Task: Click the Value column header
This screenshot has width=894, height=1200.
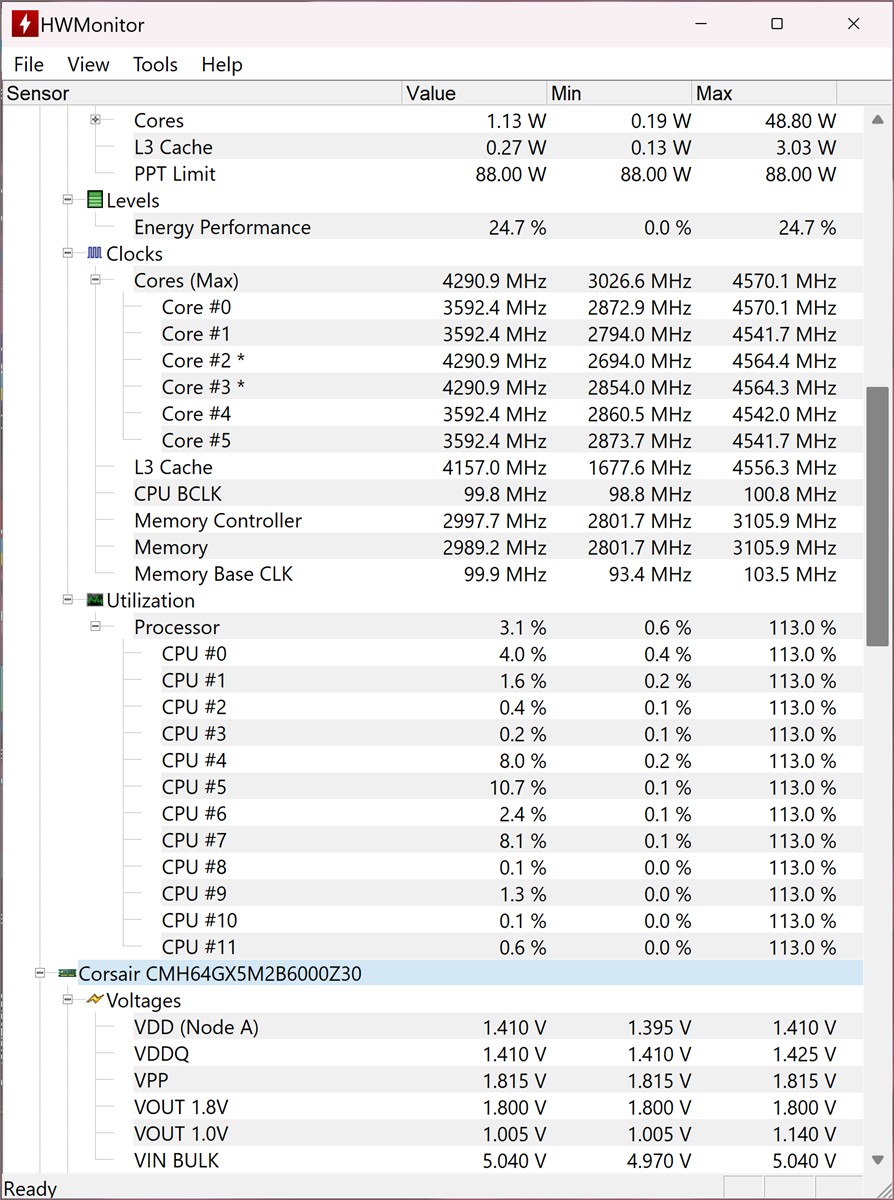Action: 474,93
